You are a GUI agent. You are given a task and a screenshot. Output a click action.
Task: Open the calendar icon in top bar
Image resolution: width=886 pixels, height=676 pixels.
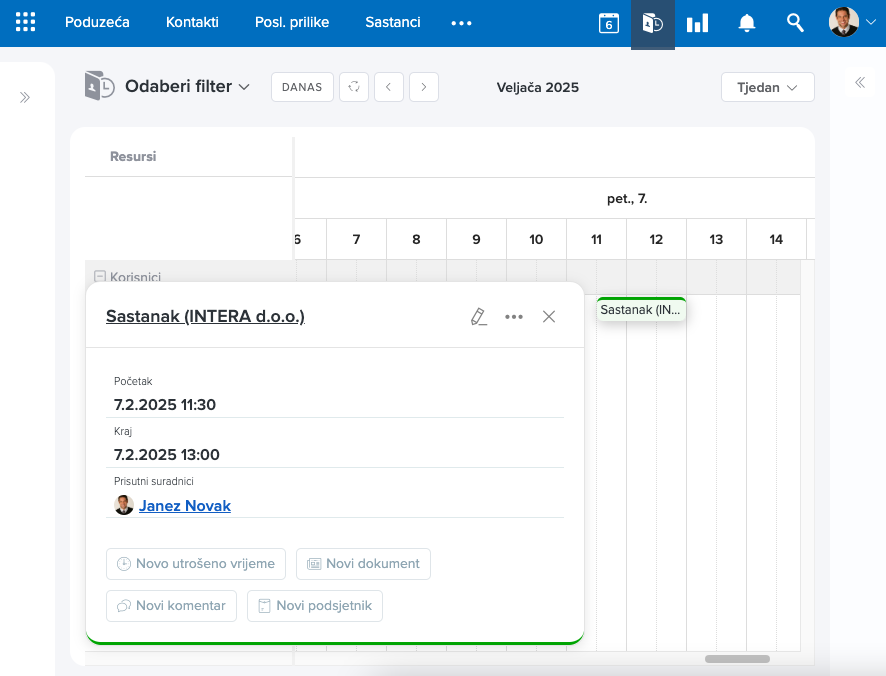pos(608,23)
